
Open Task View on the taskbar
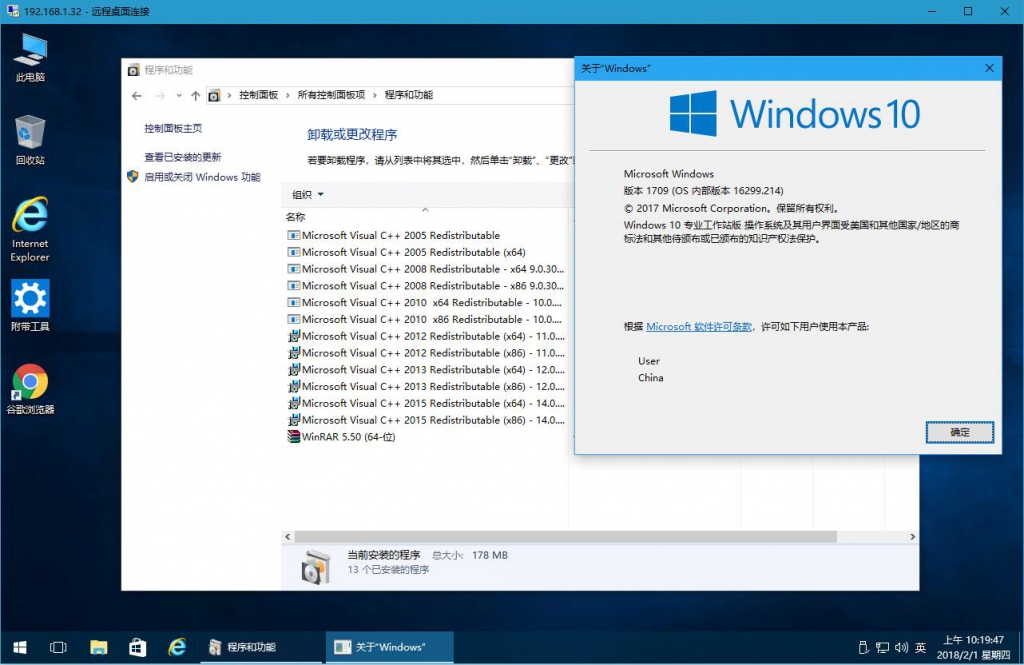point(58,647)
